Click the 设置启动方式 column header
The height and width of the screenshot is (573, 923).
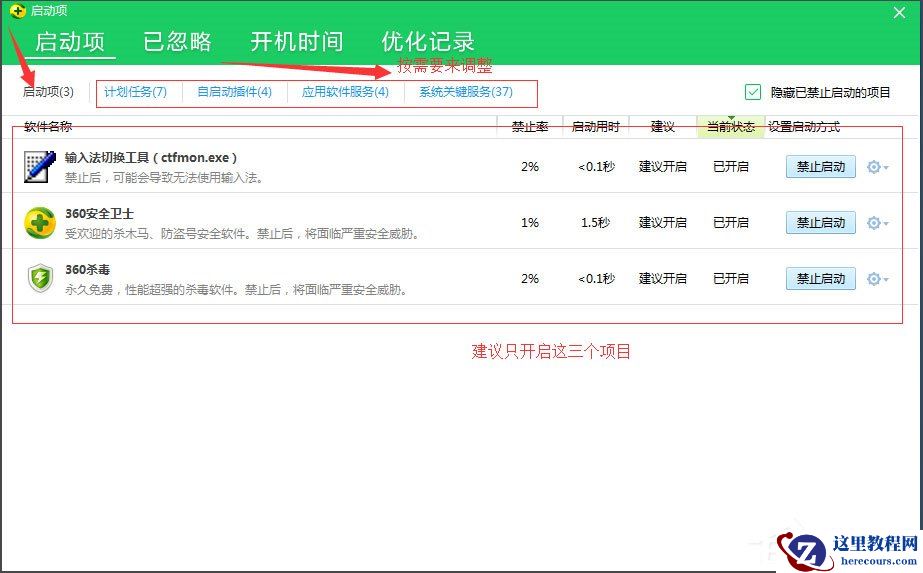tap(804, 127)
